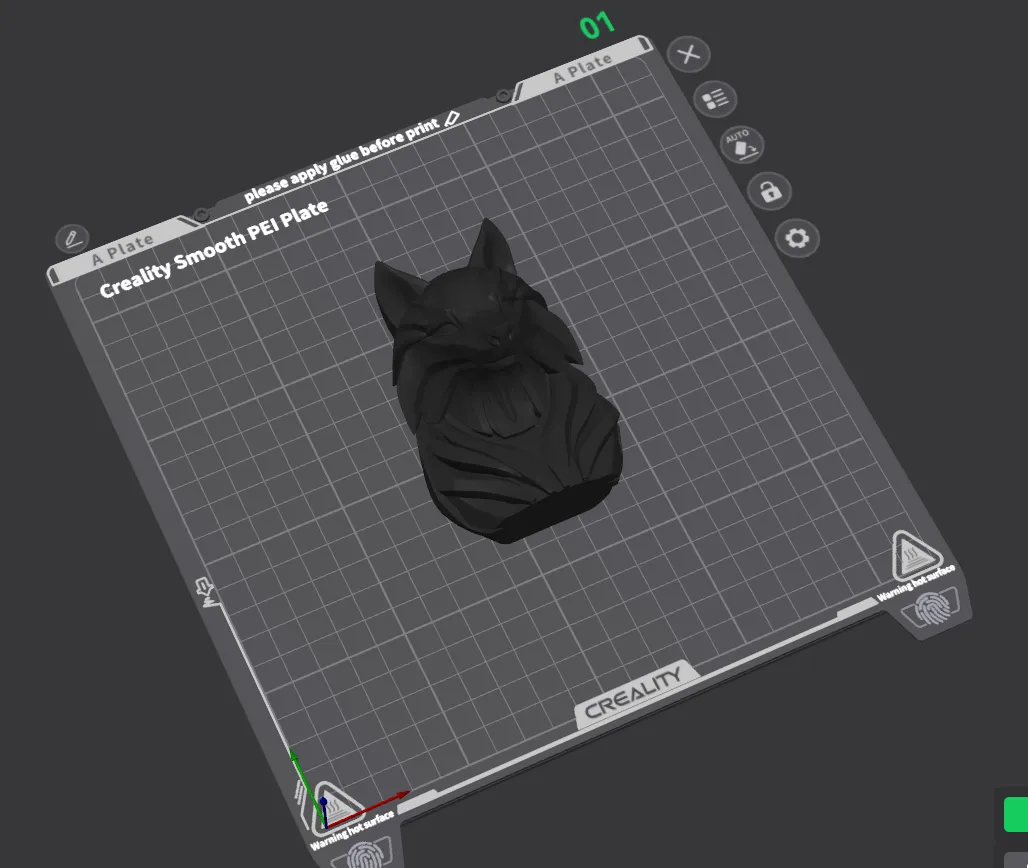Click the CREALITY logo on the plate front

coord(634,693)
